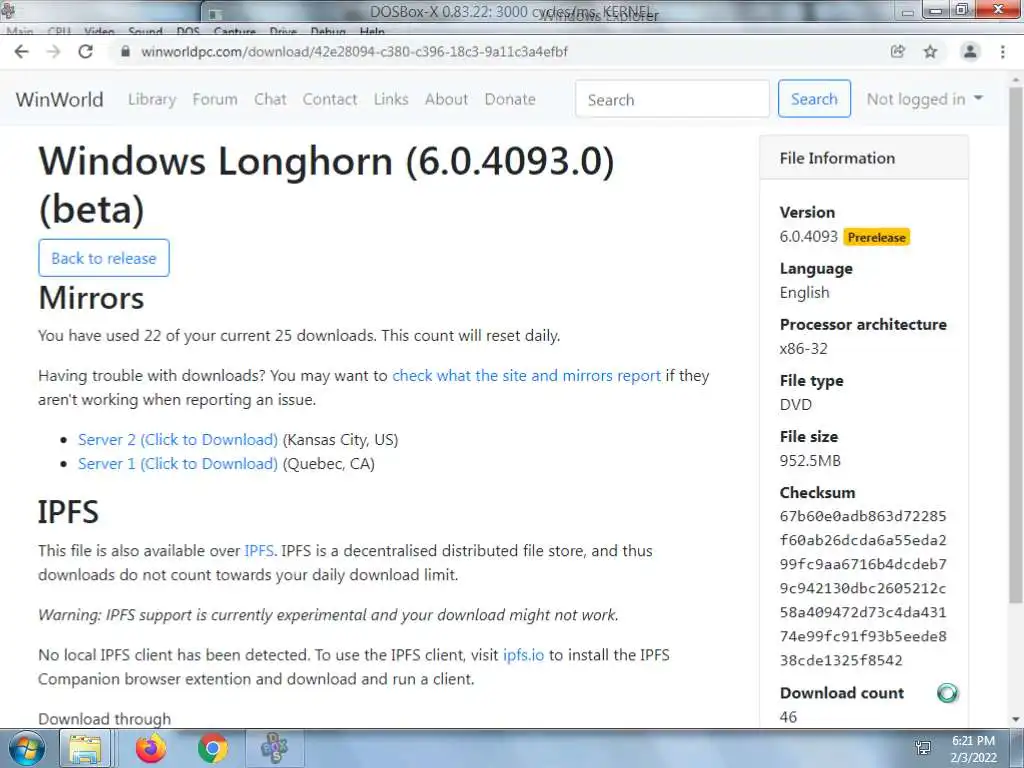1024x768 pixels.
Task: Open the Links nav item
Action: click(x=391, y=99)
